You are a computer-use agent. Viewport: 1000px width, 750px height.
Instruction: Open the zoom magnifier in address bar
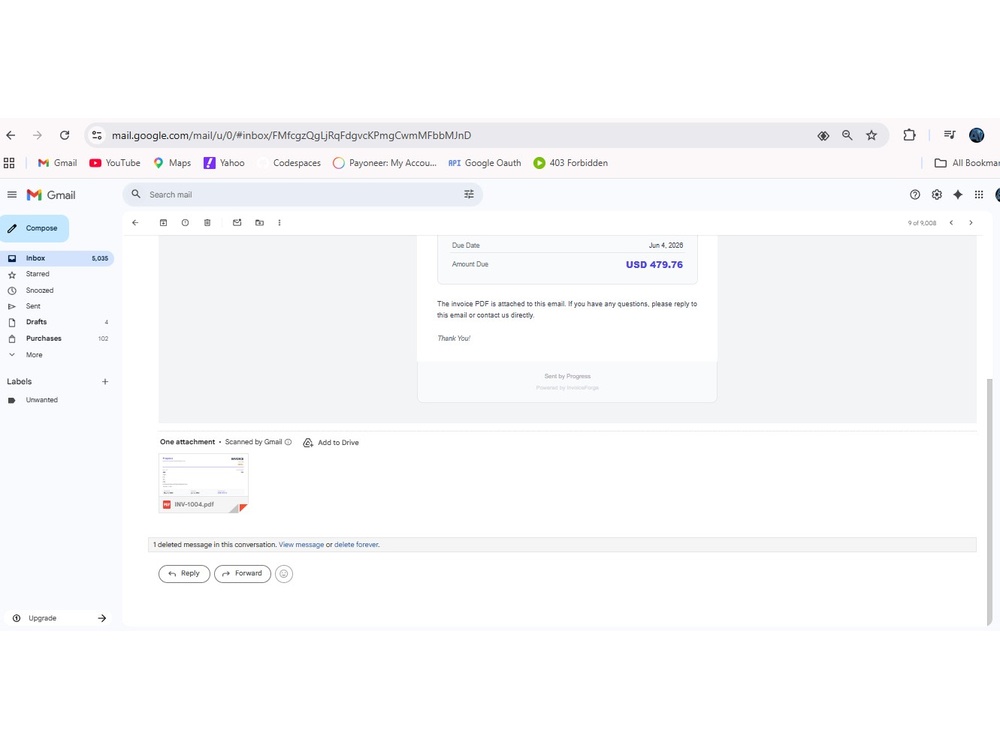click(847, 135)
